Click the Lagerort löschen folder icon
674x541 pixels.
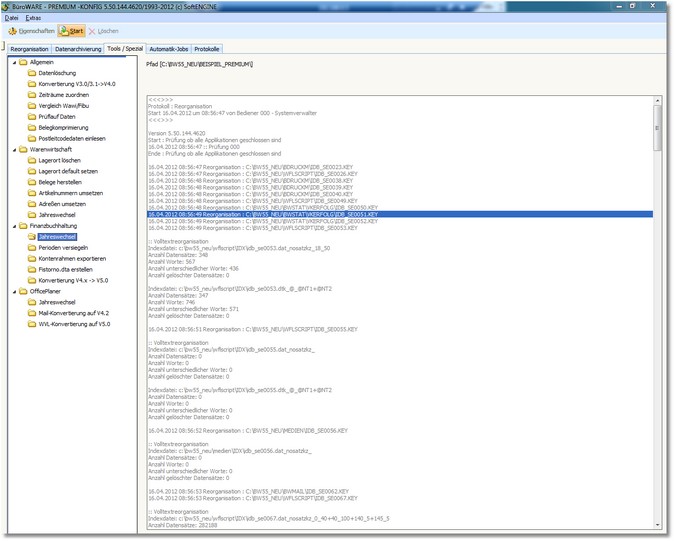coord(30,160)
